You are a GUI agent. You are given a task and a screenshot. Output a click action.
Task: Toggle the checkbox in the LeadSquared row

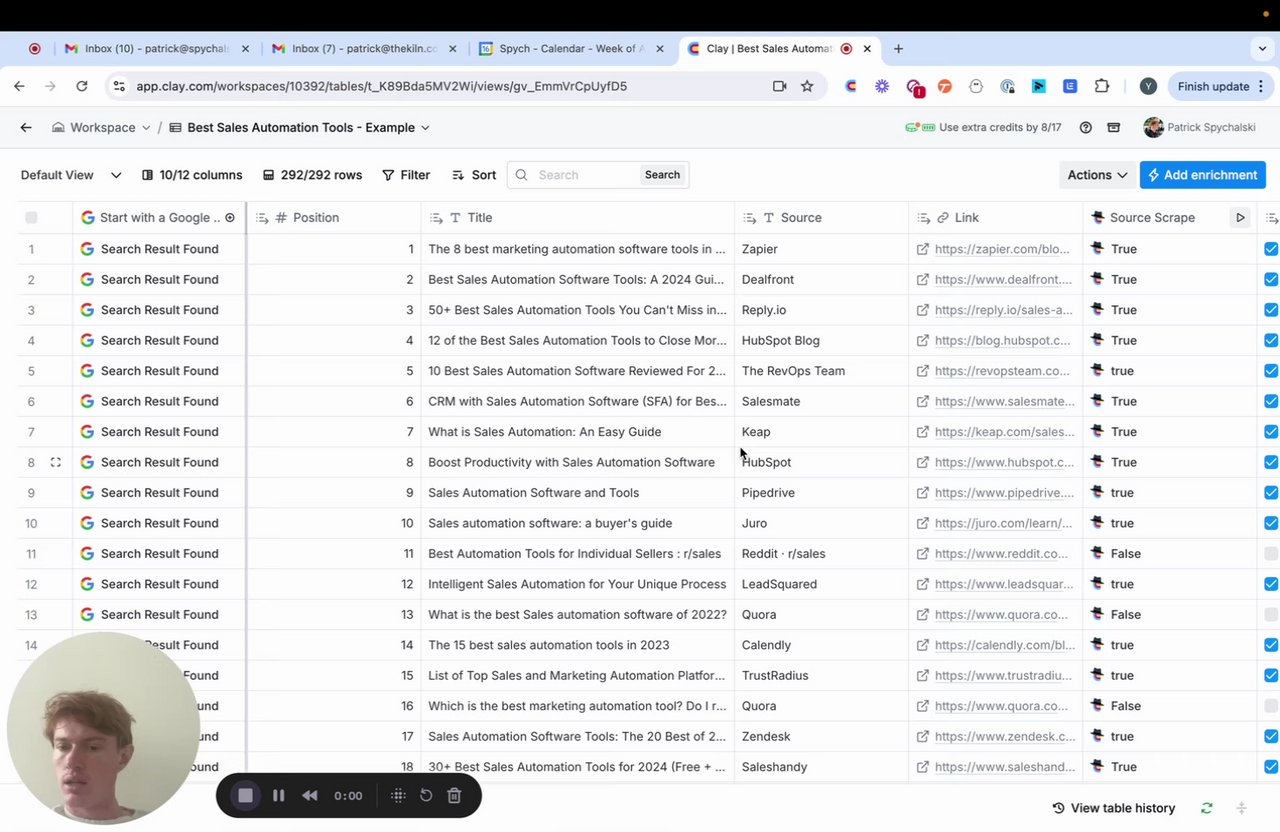(x=1271, y=584)
